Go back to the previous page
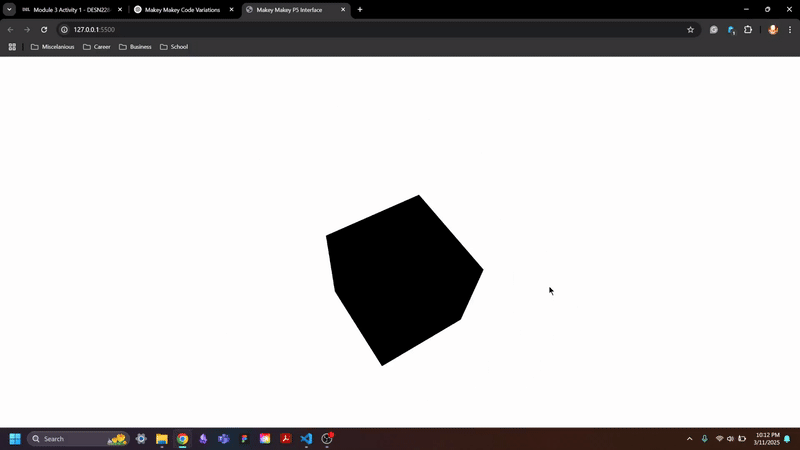Image resolution: width=800 pixels, height=450 pixels. click(x=10, y=30)
